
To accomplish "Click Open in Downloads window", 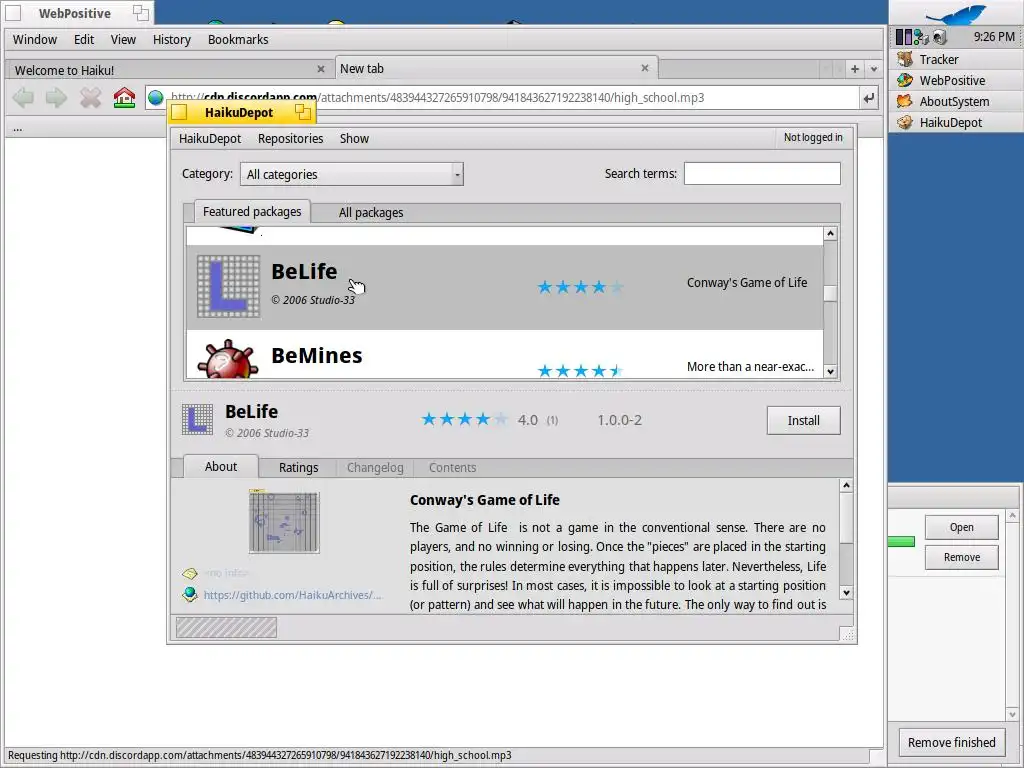I will (961, 527).
